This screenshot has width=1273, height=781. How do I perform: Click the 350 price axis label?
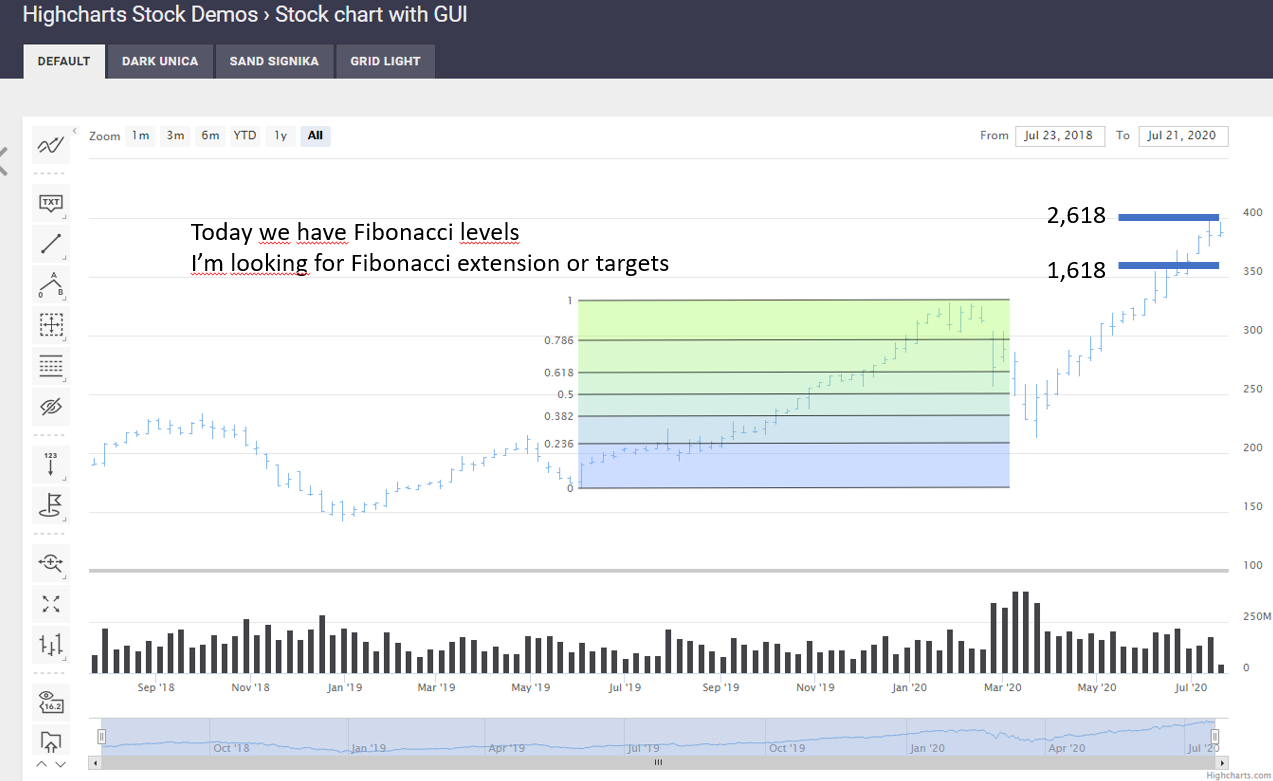(x=1252, y=271)
